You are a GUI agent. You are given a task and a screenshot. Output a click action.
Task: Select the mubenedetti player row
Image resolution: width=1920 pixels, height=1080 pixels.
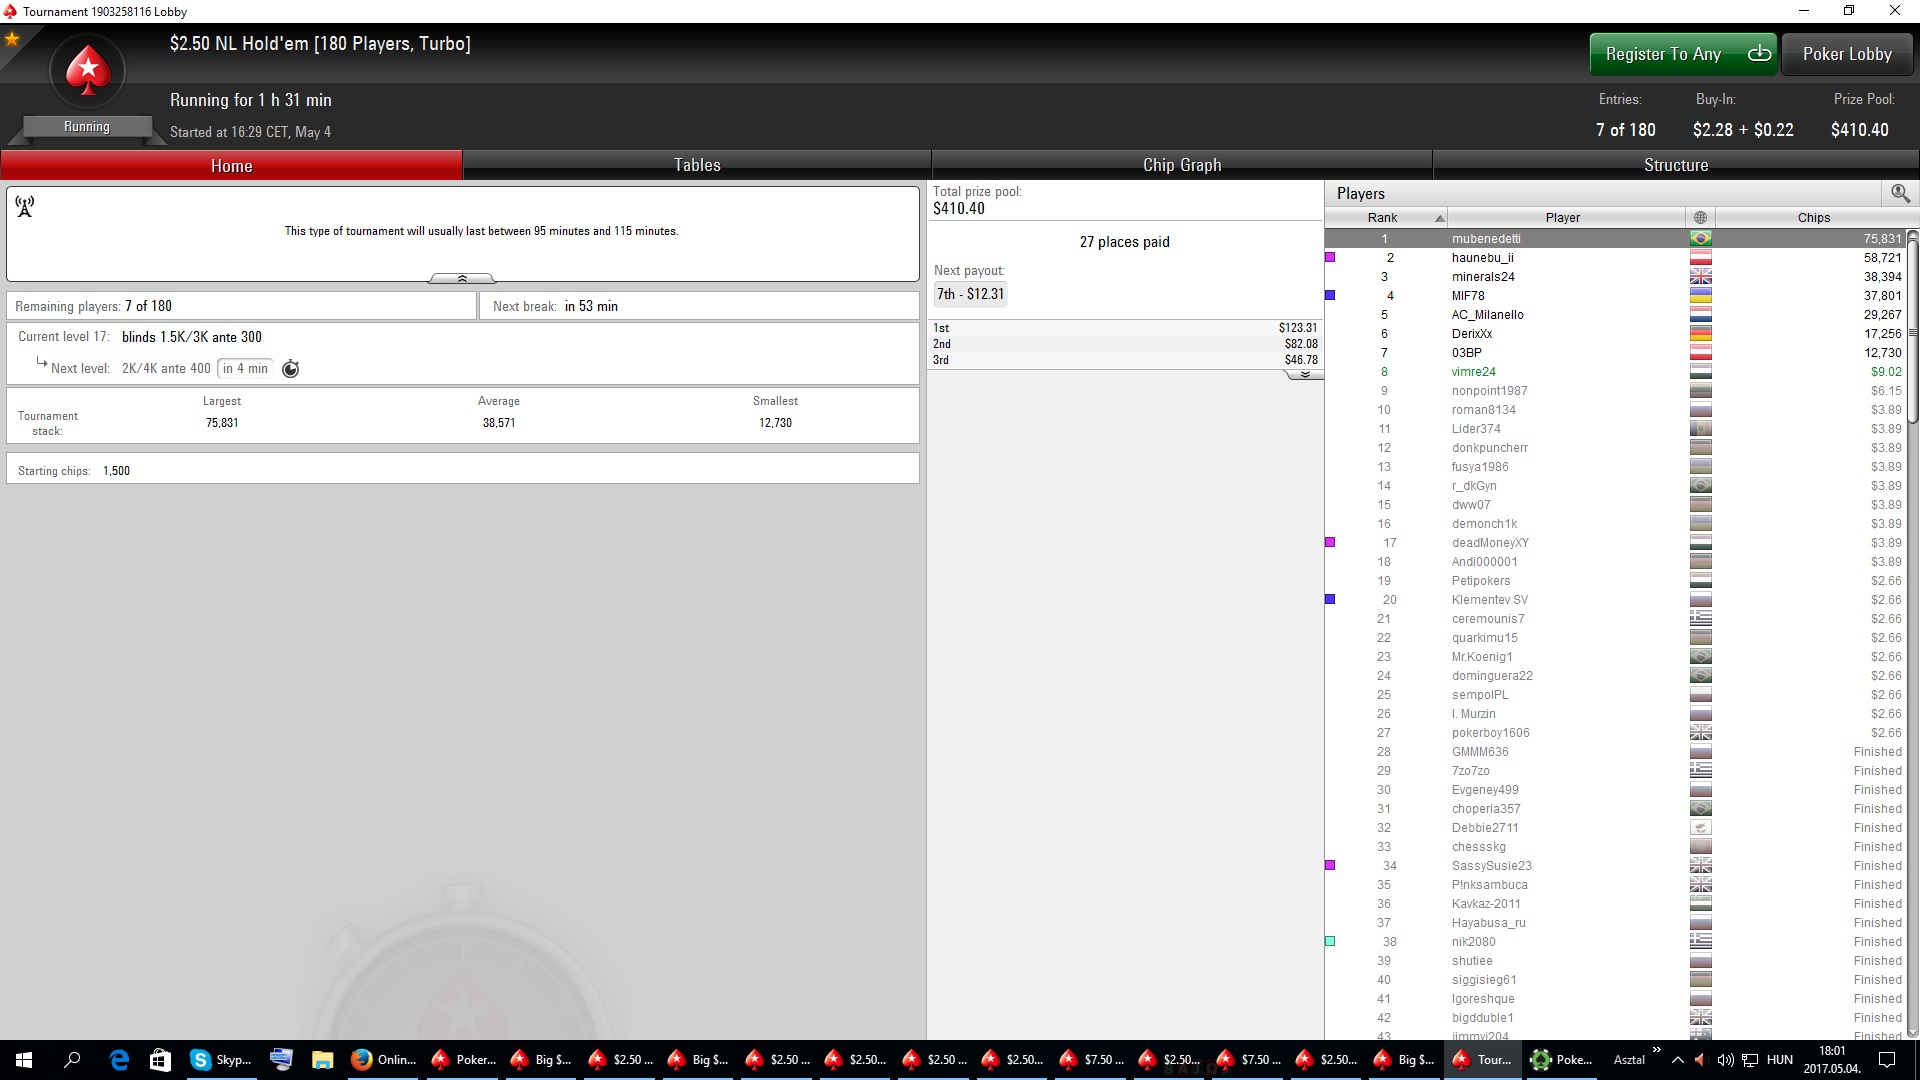(1615, 239)
